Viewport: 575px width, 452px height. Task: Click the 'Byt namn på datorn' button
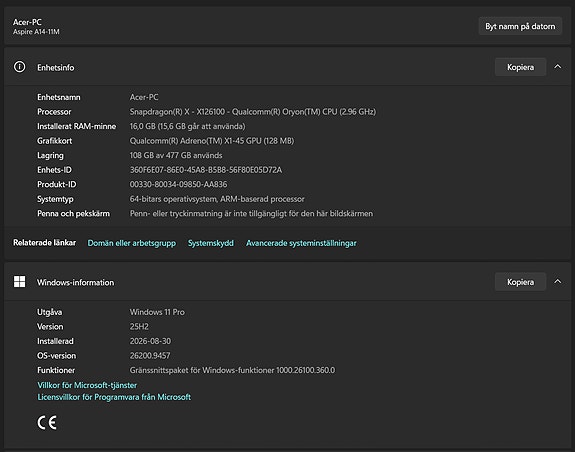(520, 26)
